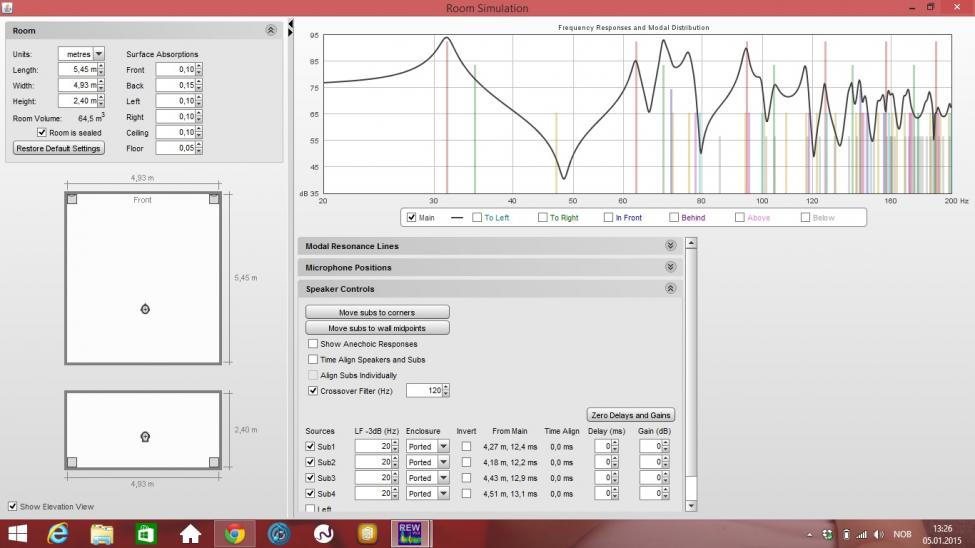
Task: Show hidden system tray icons
Action: tap(810, 534)
